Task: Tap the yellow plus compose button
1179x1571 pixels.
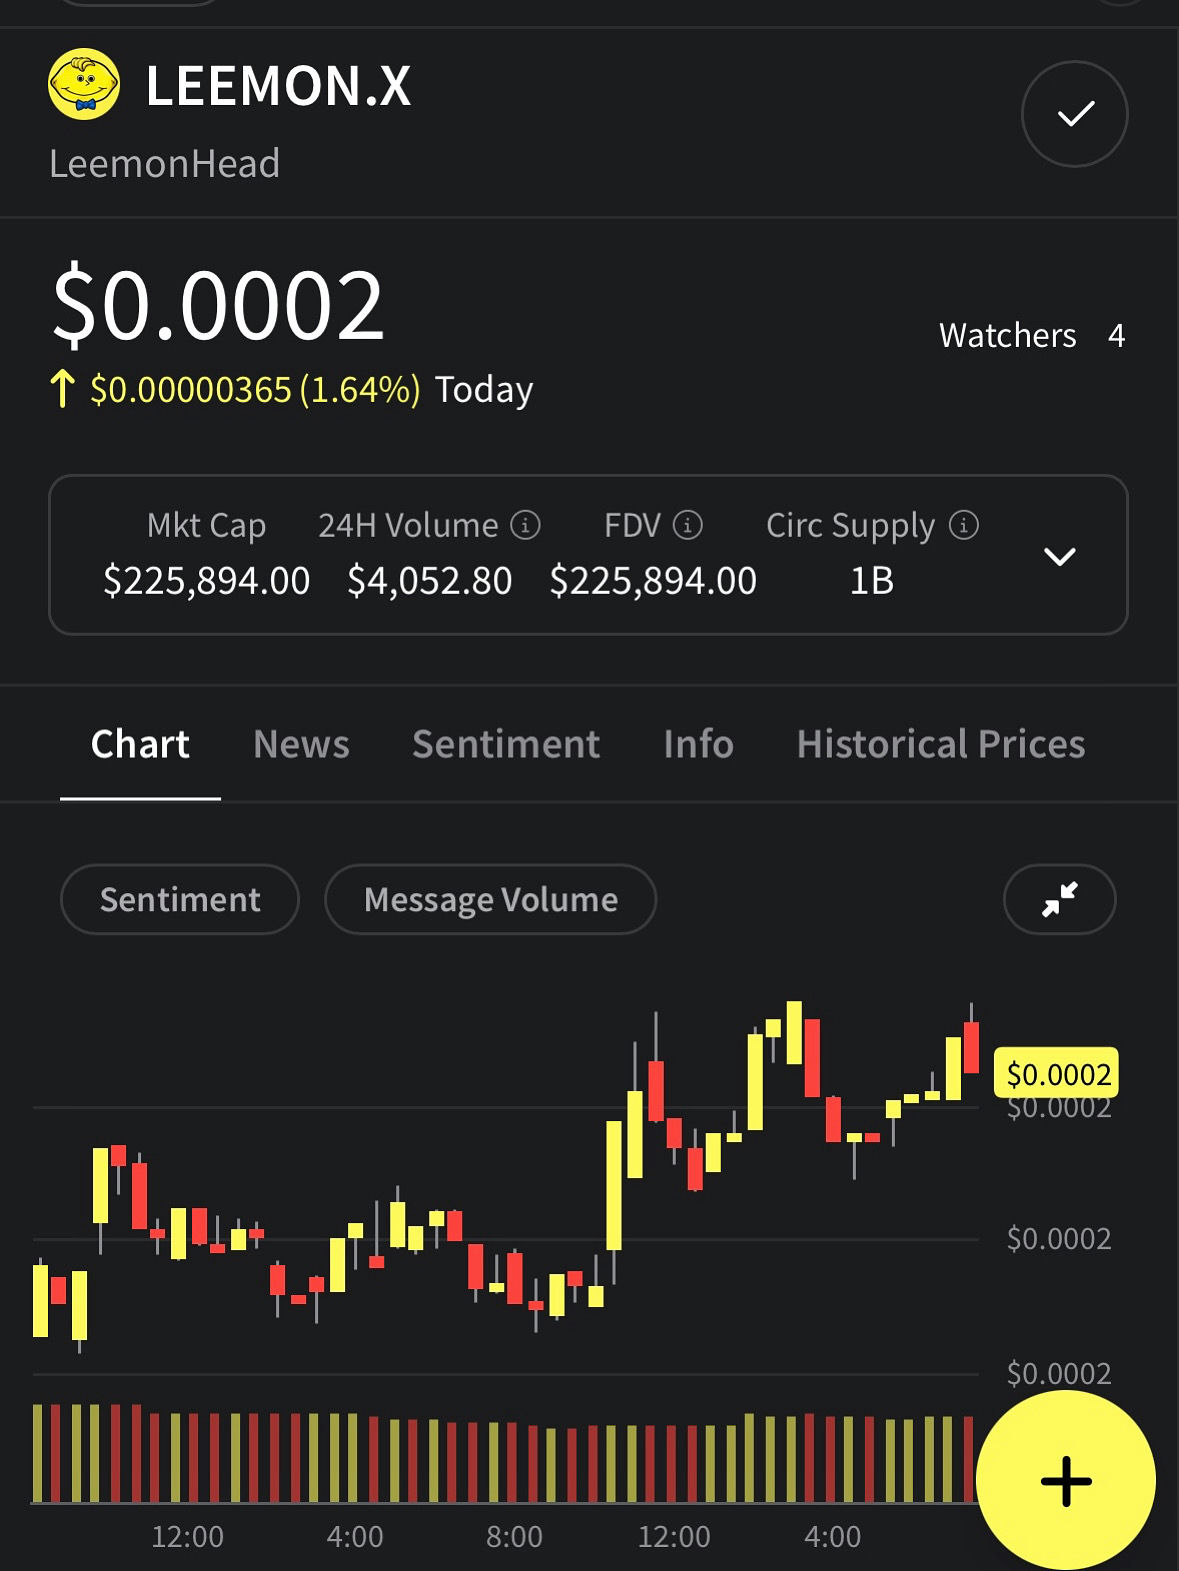Action: (1065, 1481)
